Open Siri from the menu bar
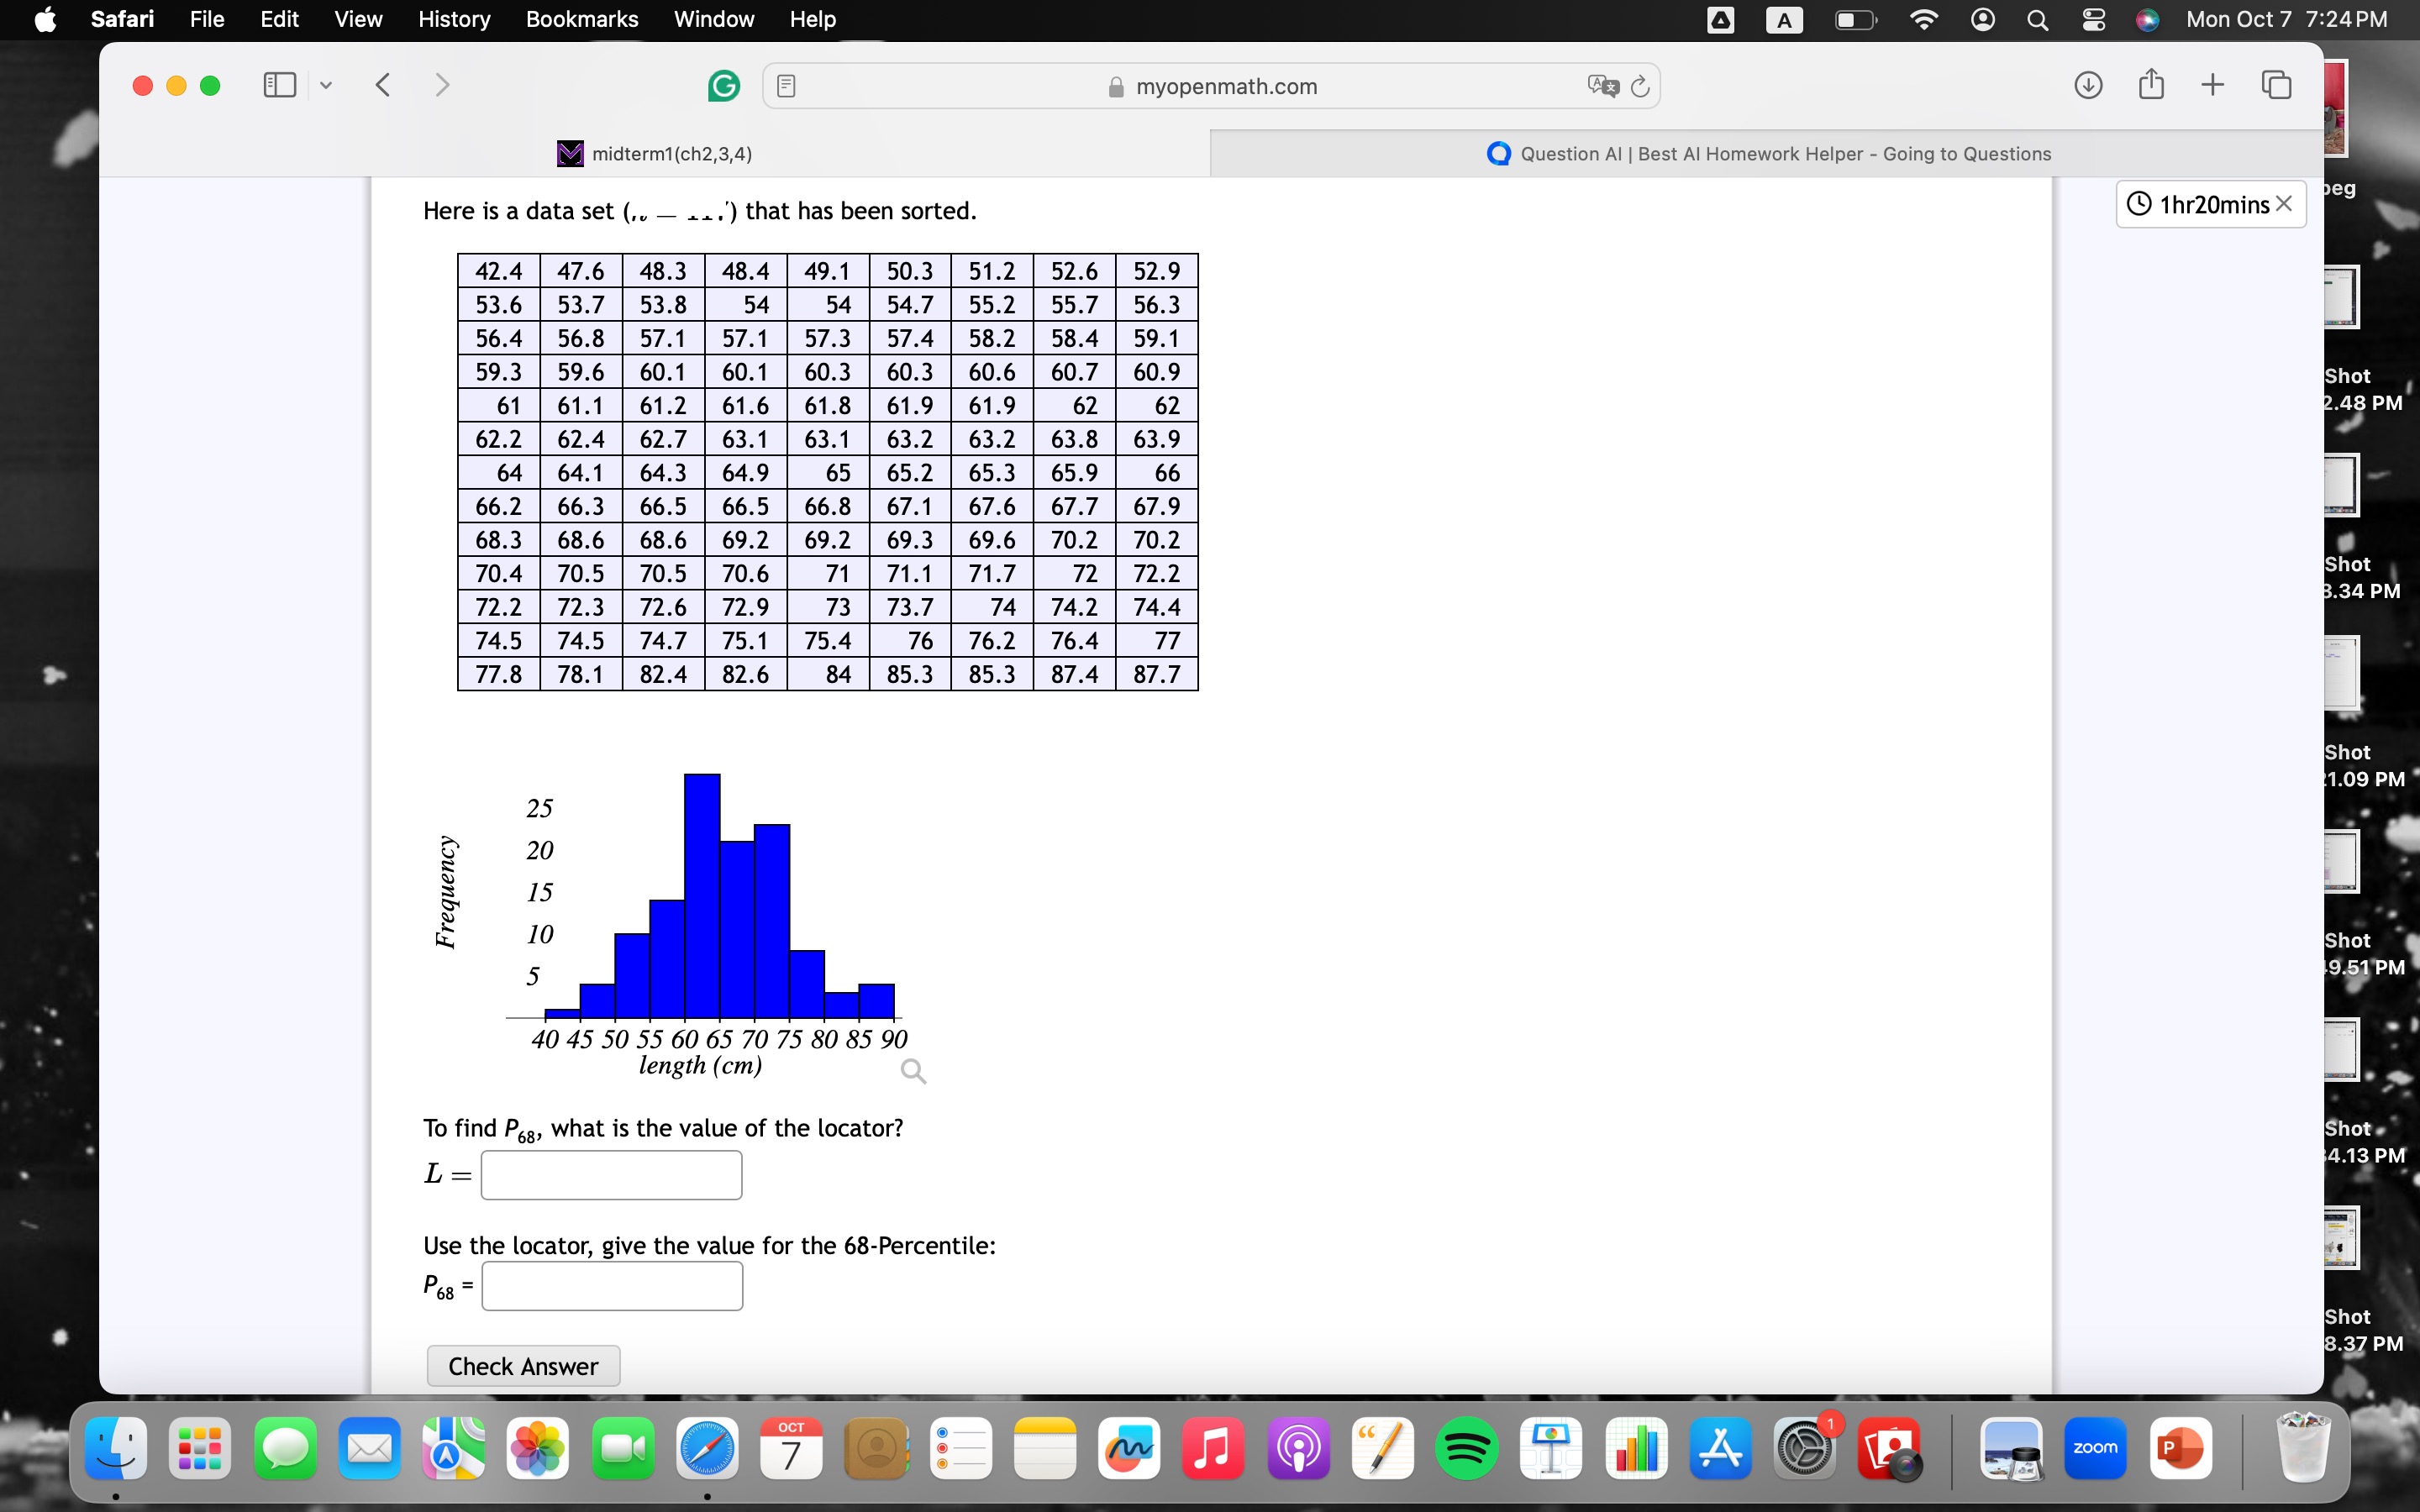The width and height of the screenshot is (2420, 1512). pos(2147,20)
